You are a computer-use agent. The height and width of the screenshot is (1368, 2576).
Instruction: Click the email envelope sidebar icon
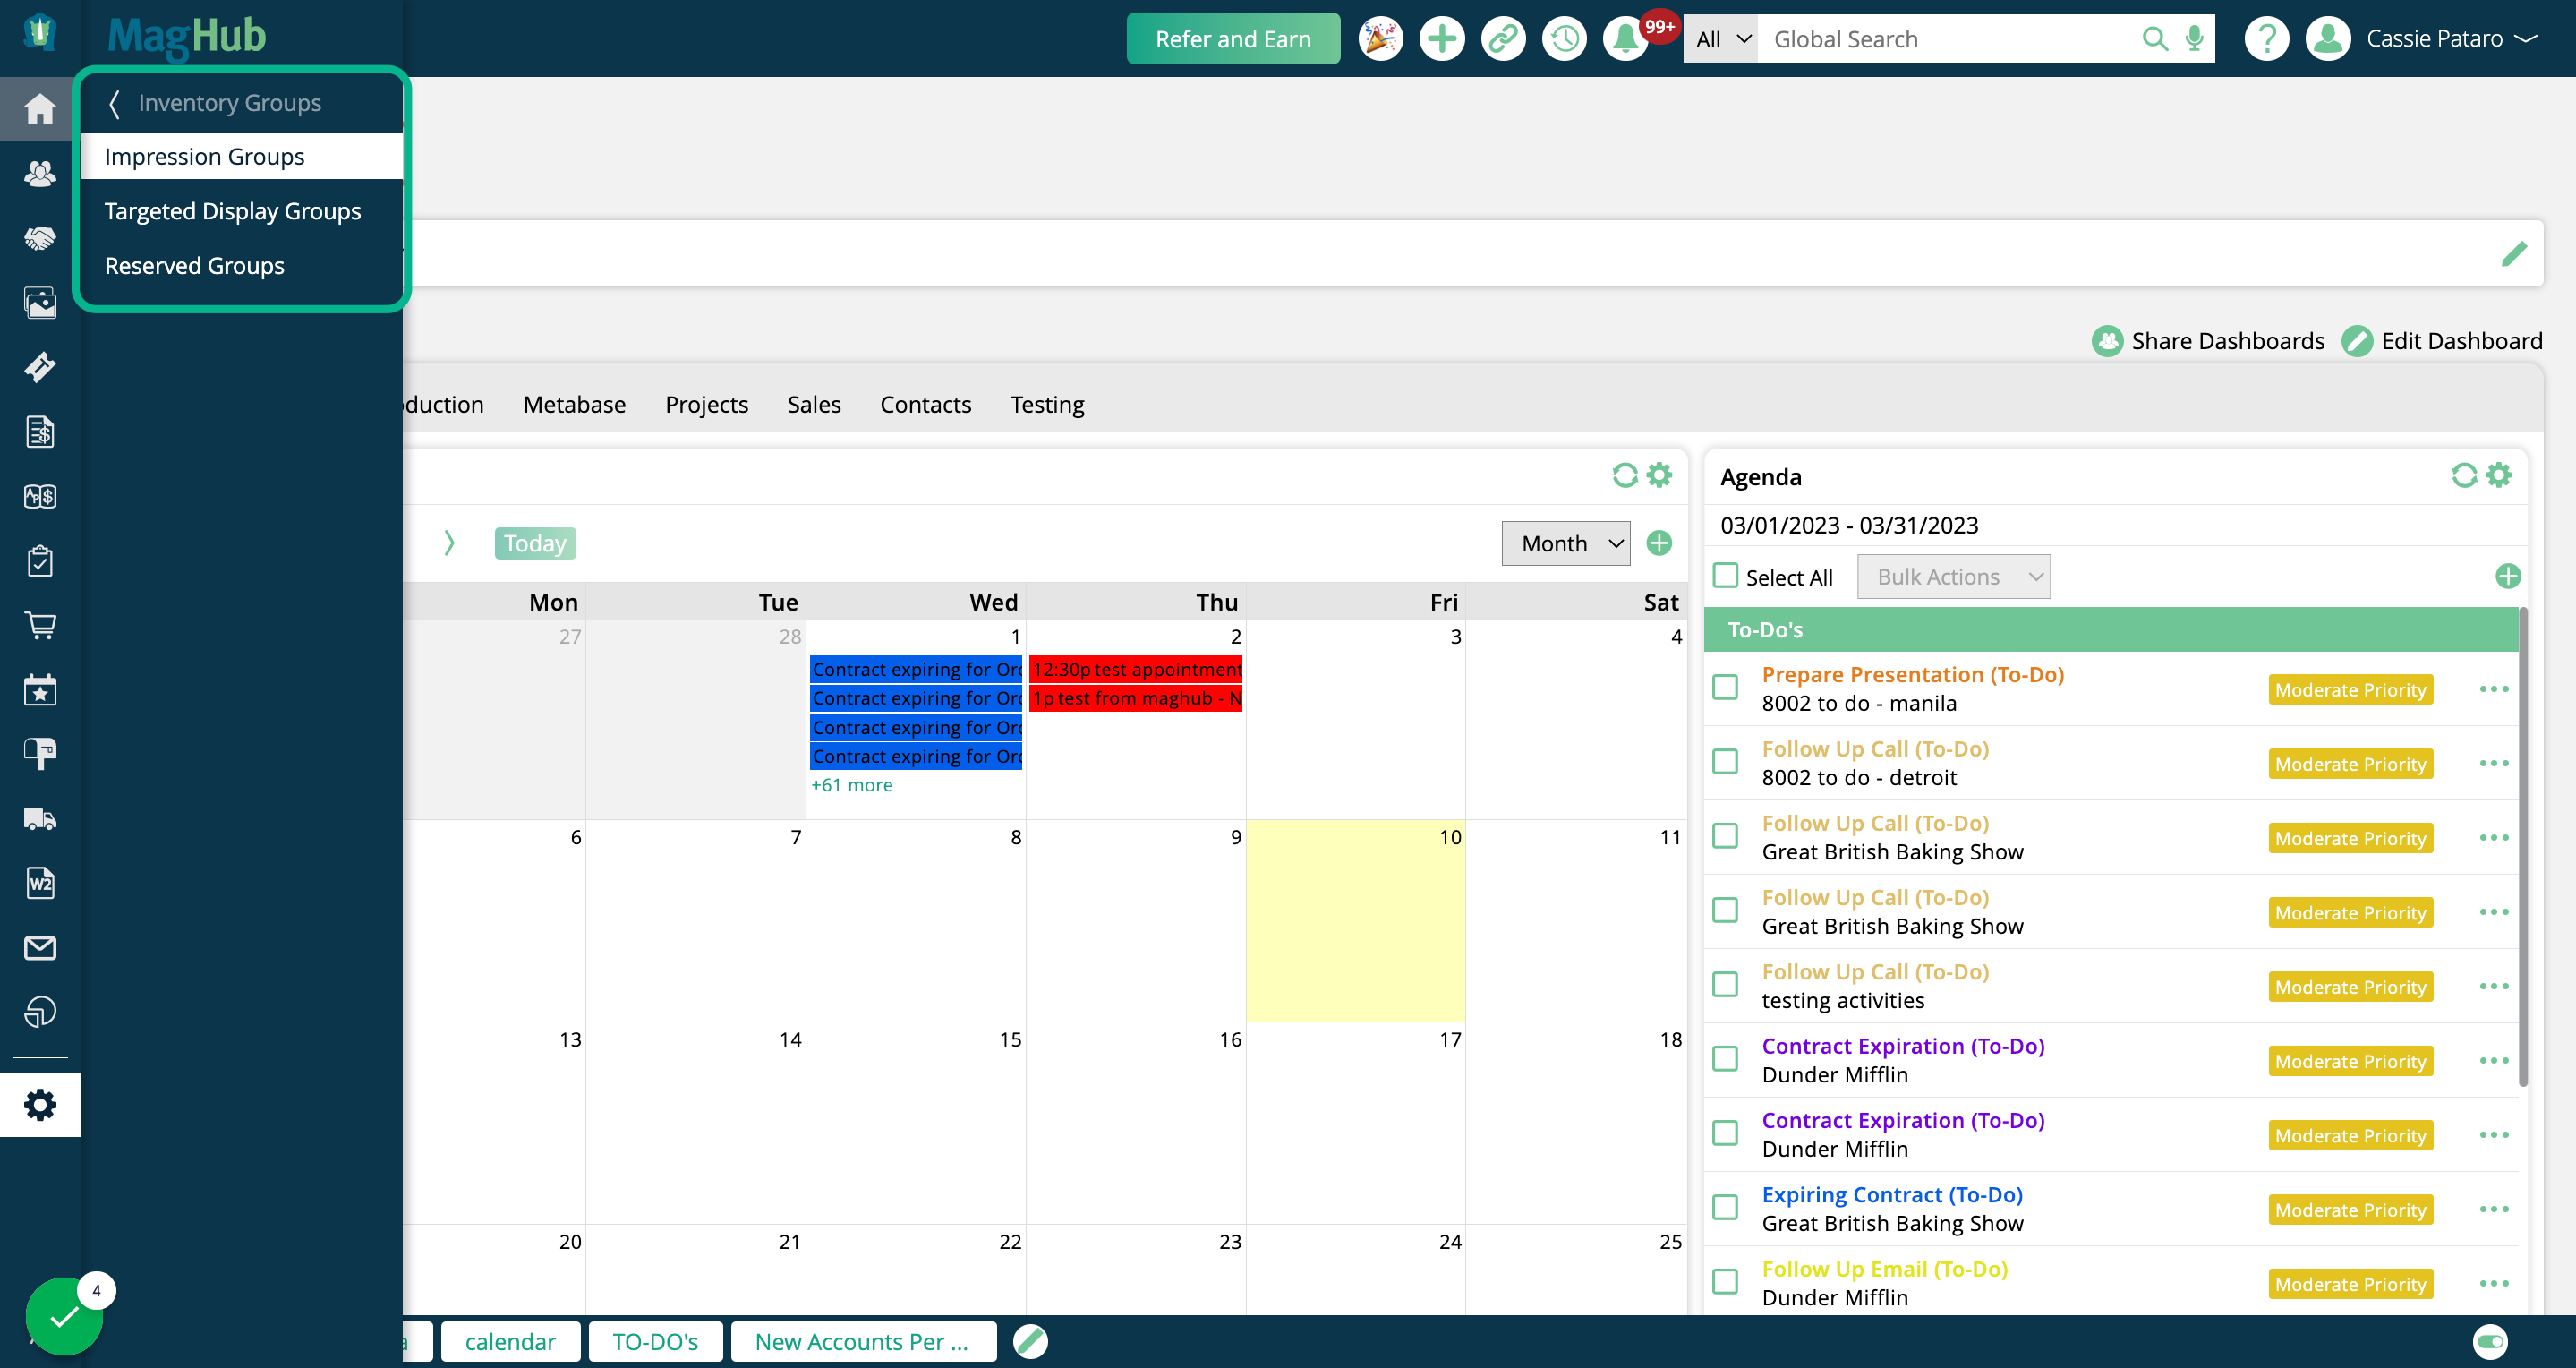[x=40, y=947]
